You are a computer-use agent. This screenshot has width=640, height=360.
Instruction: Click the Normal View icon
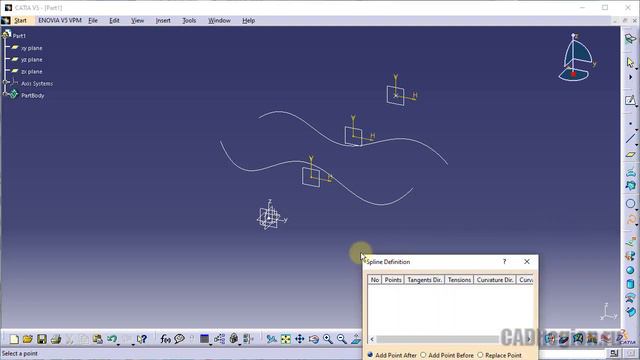pyautogui.click(x=356, y=339)
